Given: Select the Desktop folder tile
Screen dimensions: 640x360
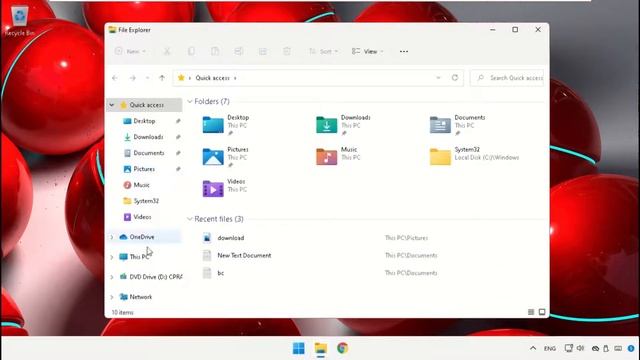Looking at the screenshot, I should point(226,125).
